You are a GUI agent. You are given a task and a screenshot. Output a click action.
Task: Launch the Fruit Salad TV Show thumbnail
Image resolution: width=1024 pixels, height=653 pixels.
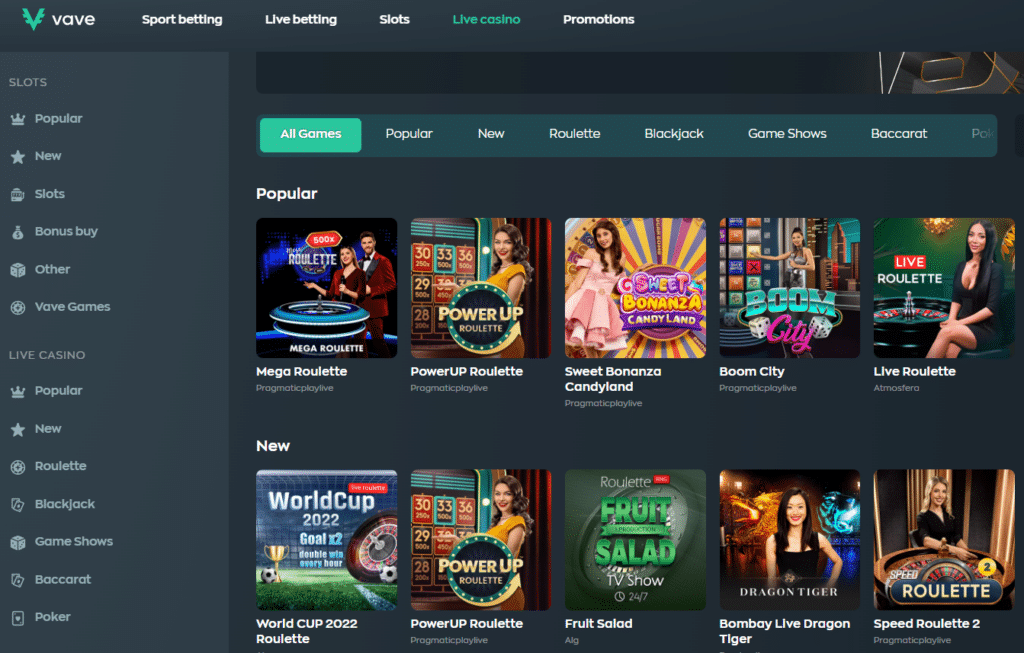(635, 540)
